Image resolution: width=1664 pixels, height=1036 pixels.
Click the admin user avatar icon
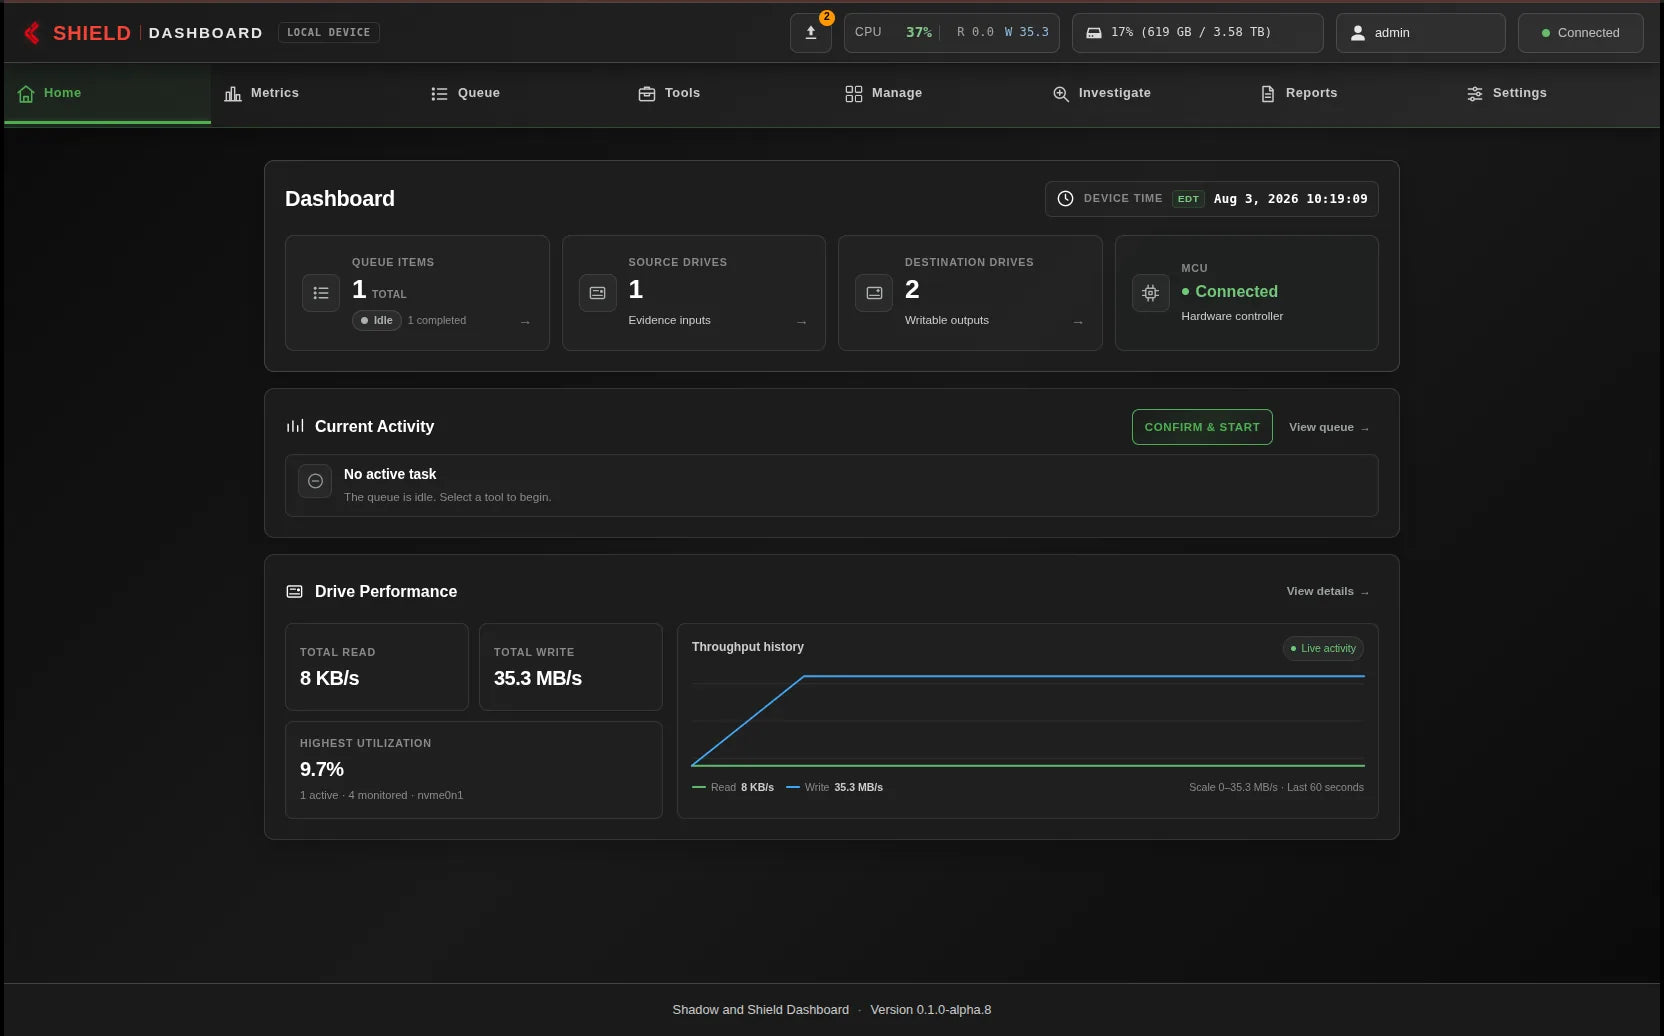pyautogui.click(x=1358, y=33)
